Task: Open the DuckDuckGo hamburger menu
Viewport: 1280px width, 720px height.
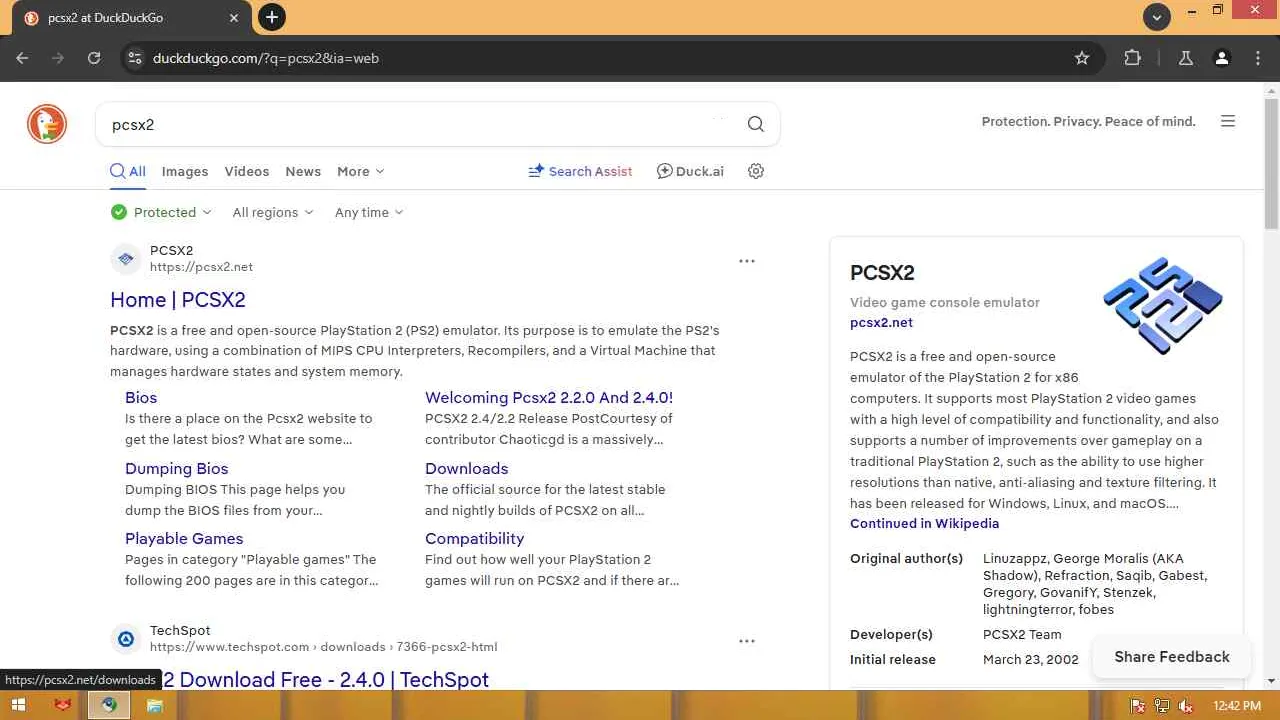Action: pos(1228,121)
